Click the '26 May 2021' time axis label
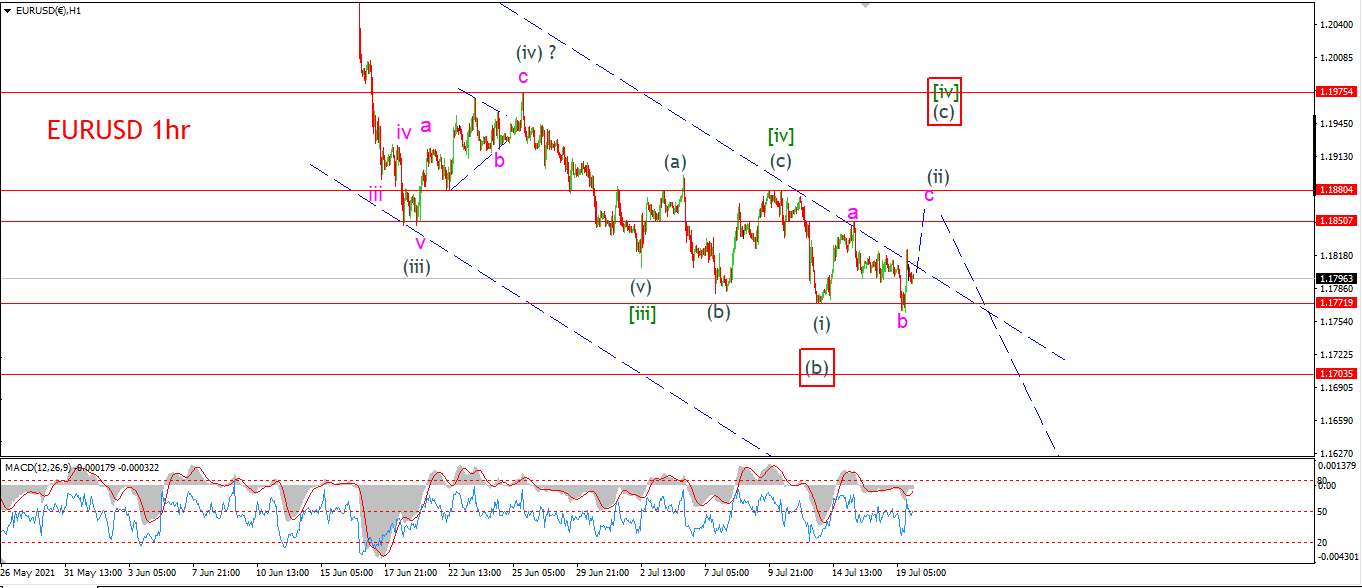The image size is (1362, 588). click(28, 573)
